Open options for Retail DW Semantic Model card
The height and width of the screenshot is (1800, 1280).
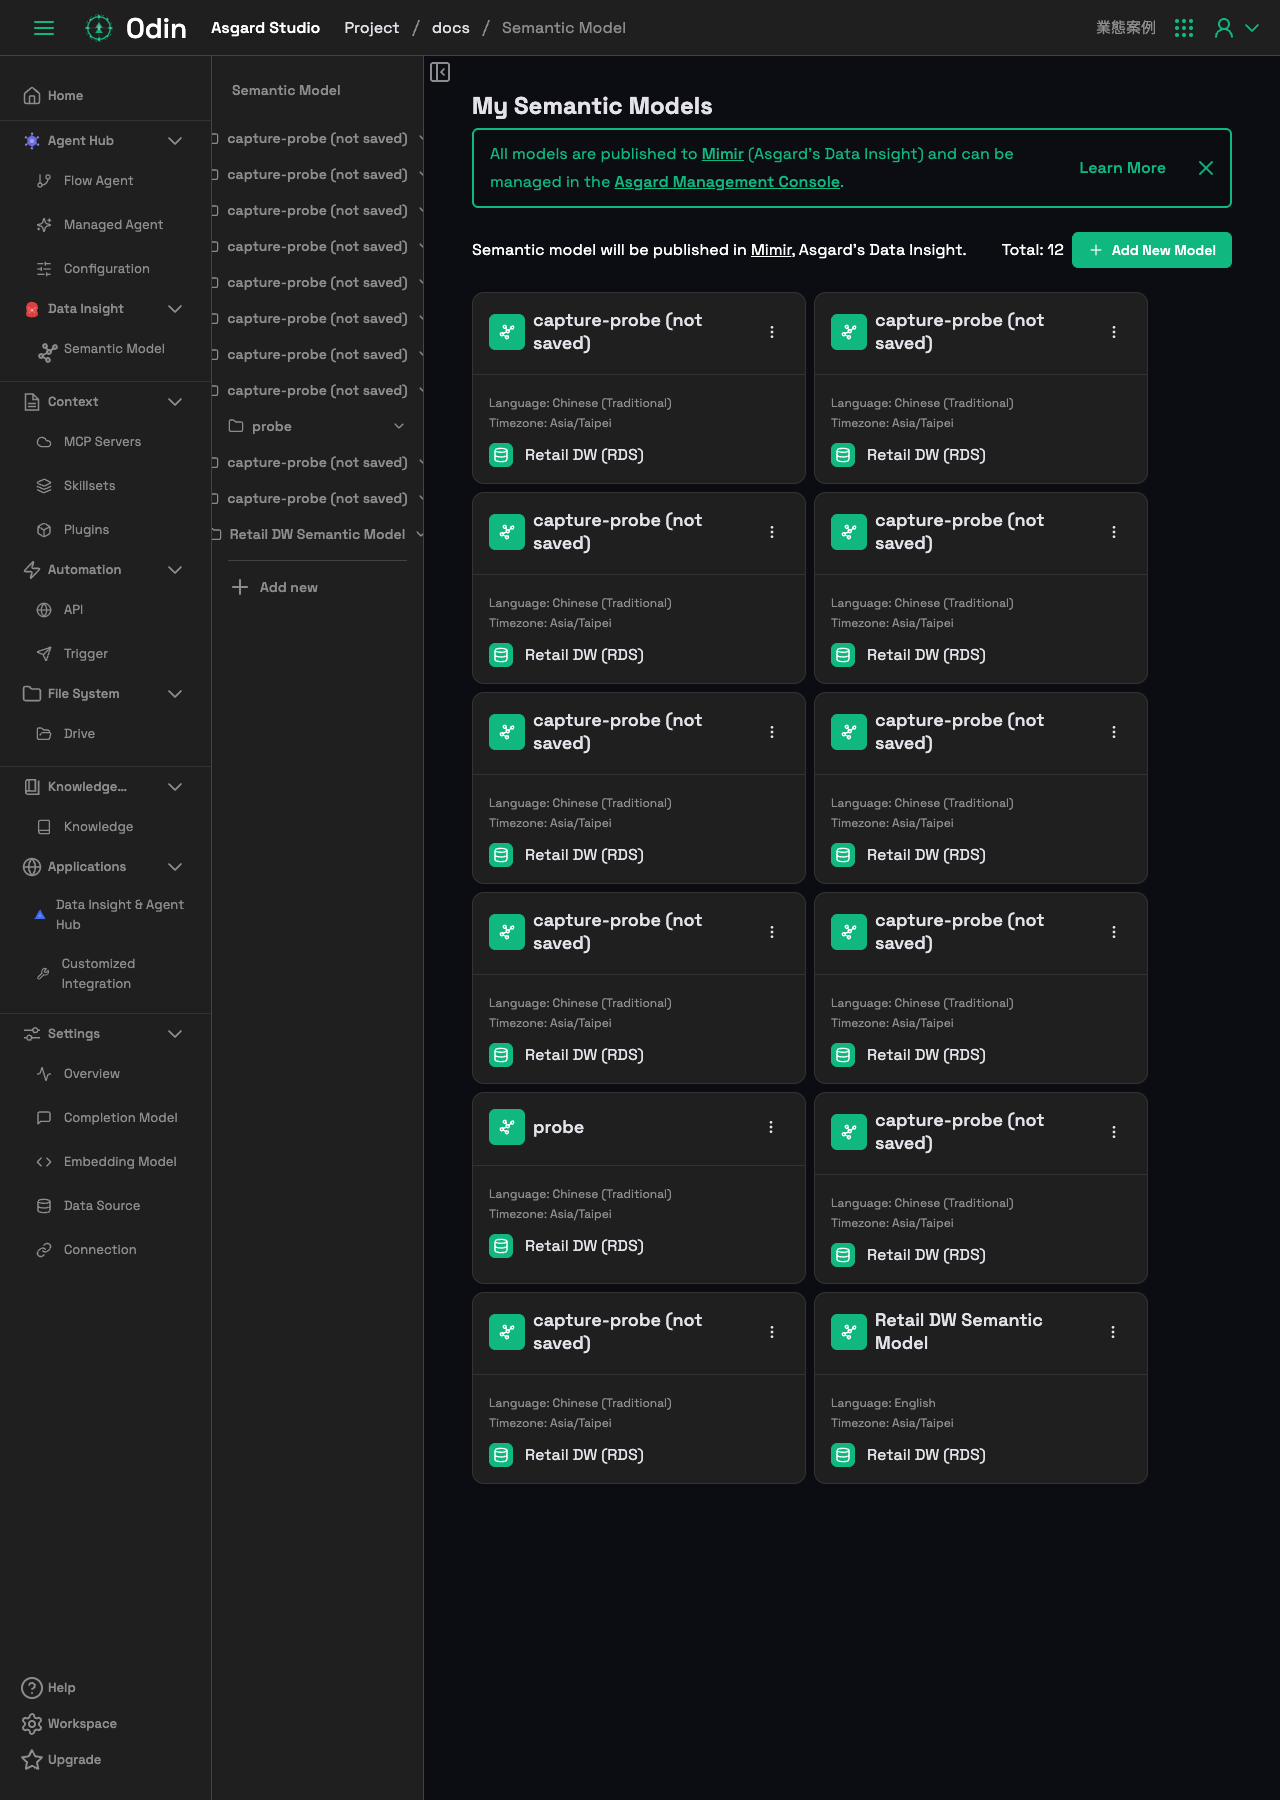tap(1113, 1332)
